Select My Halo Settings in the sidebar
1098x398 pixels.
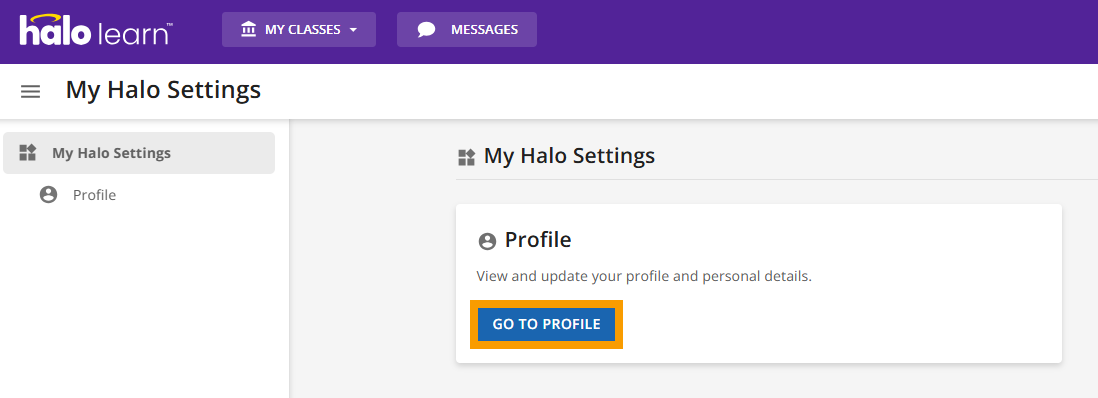click(139, 153)
